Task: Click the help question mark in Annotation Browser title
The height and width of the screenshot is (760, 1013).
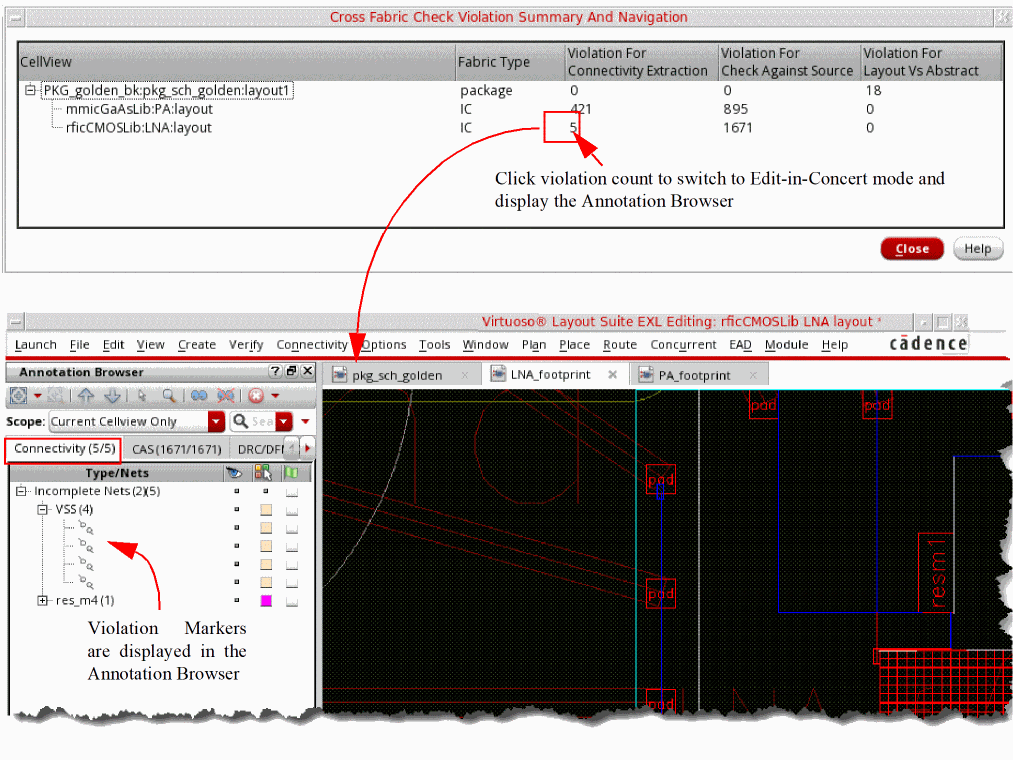Action: point(275,372)
